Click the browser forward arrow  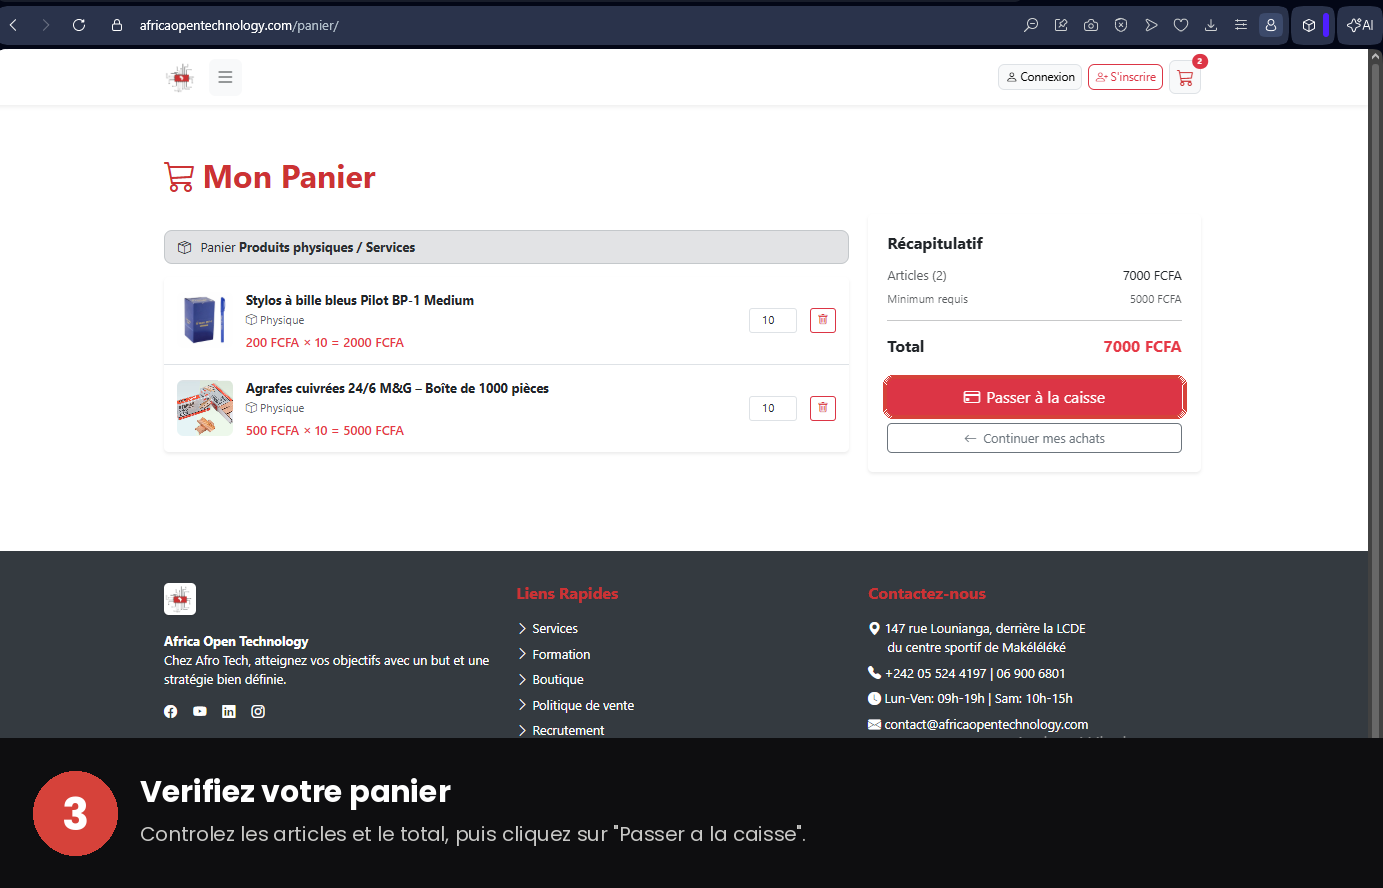46,25
